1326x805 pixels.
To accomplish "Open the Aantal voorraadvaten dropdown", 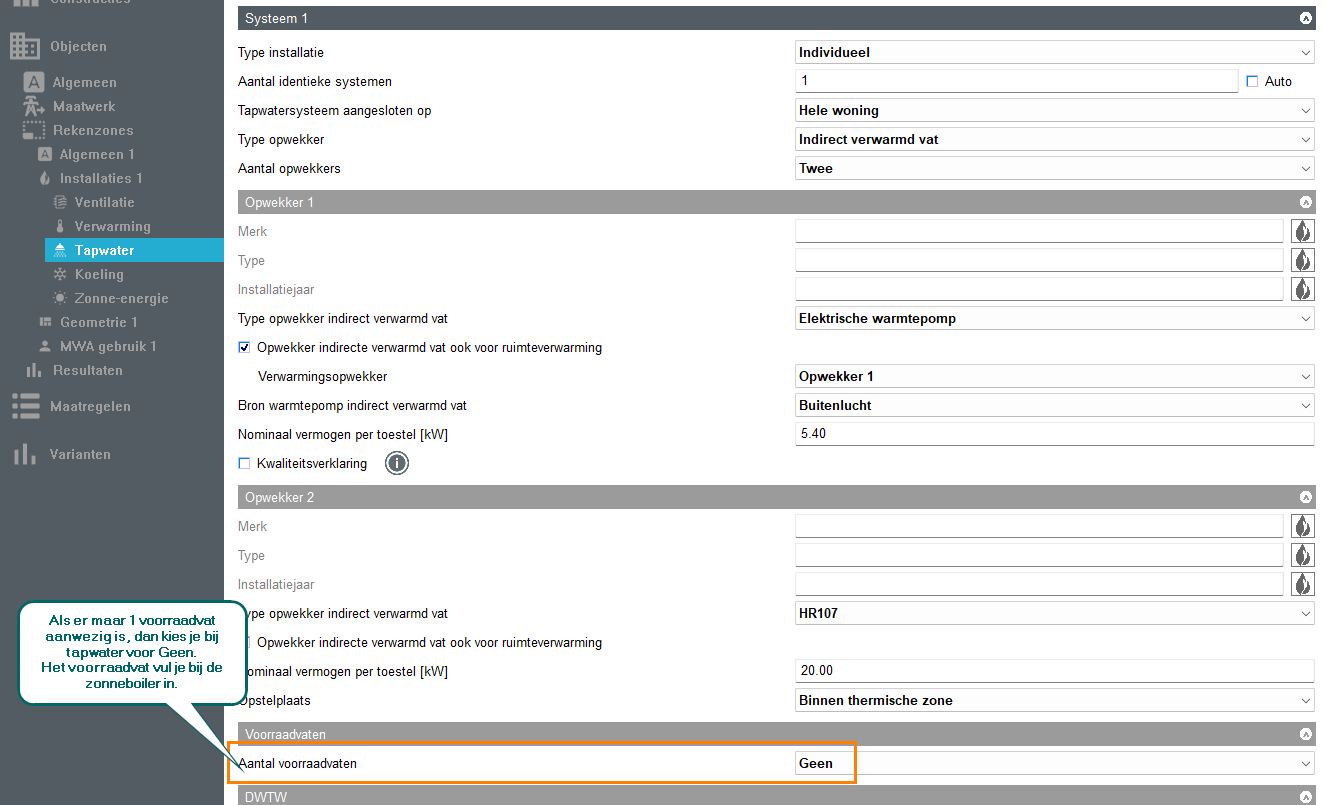I will [x=1054, y=763].
